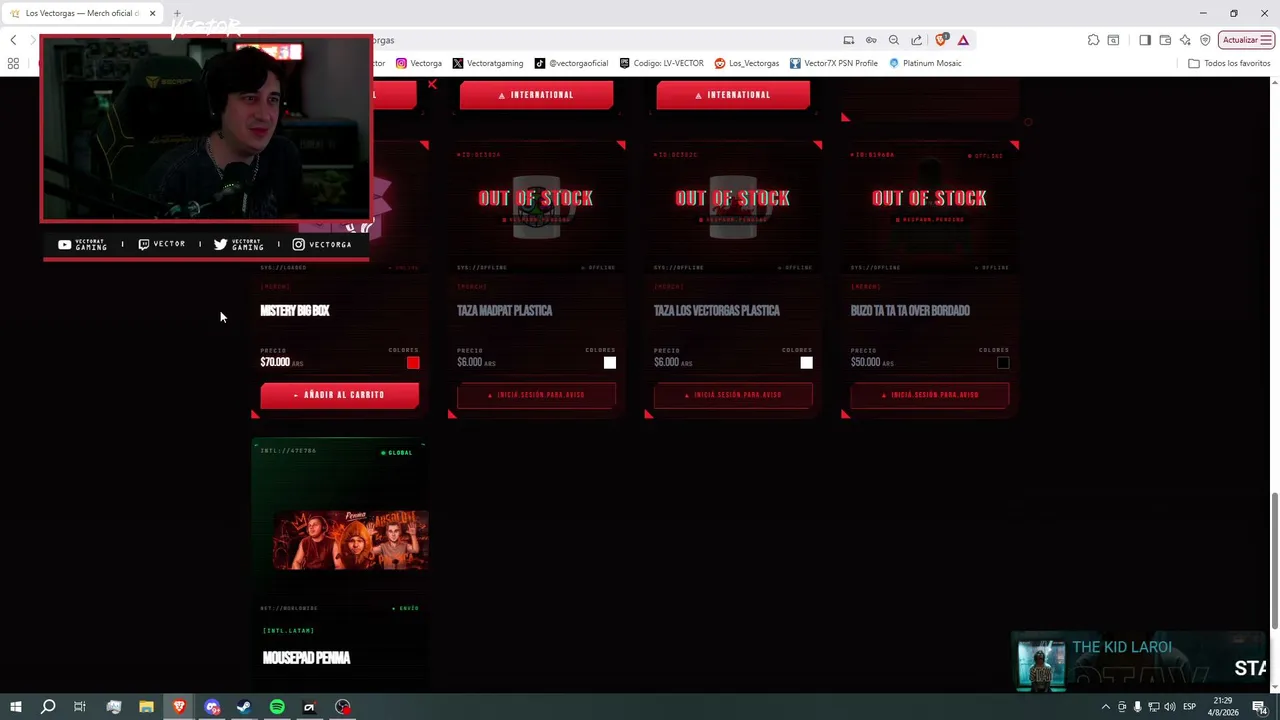Click the ESP keyboard language indicator
Viewport: 1280px width, 720px height.
click(x=1190, y=707)
